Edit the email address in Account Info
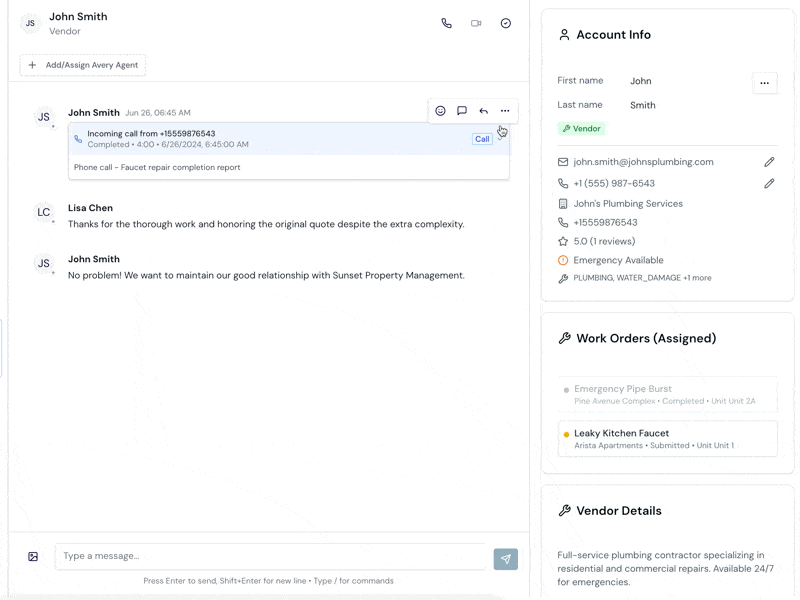The image size is (800, 600). pyautogui.click(x=769, y=161)
